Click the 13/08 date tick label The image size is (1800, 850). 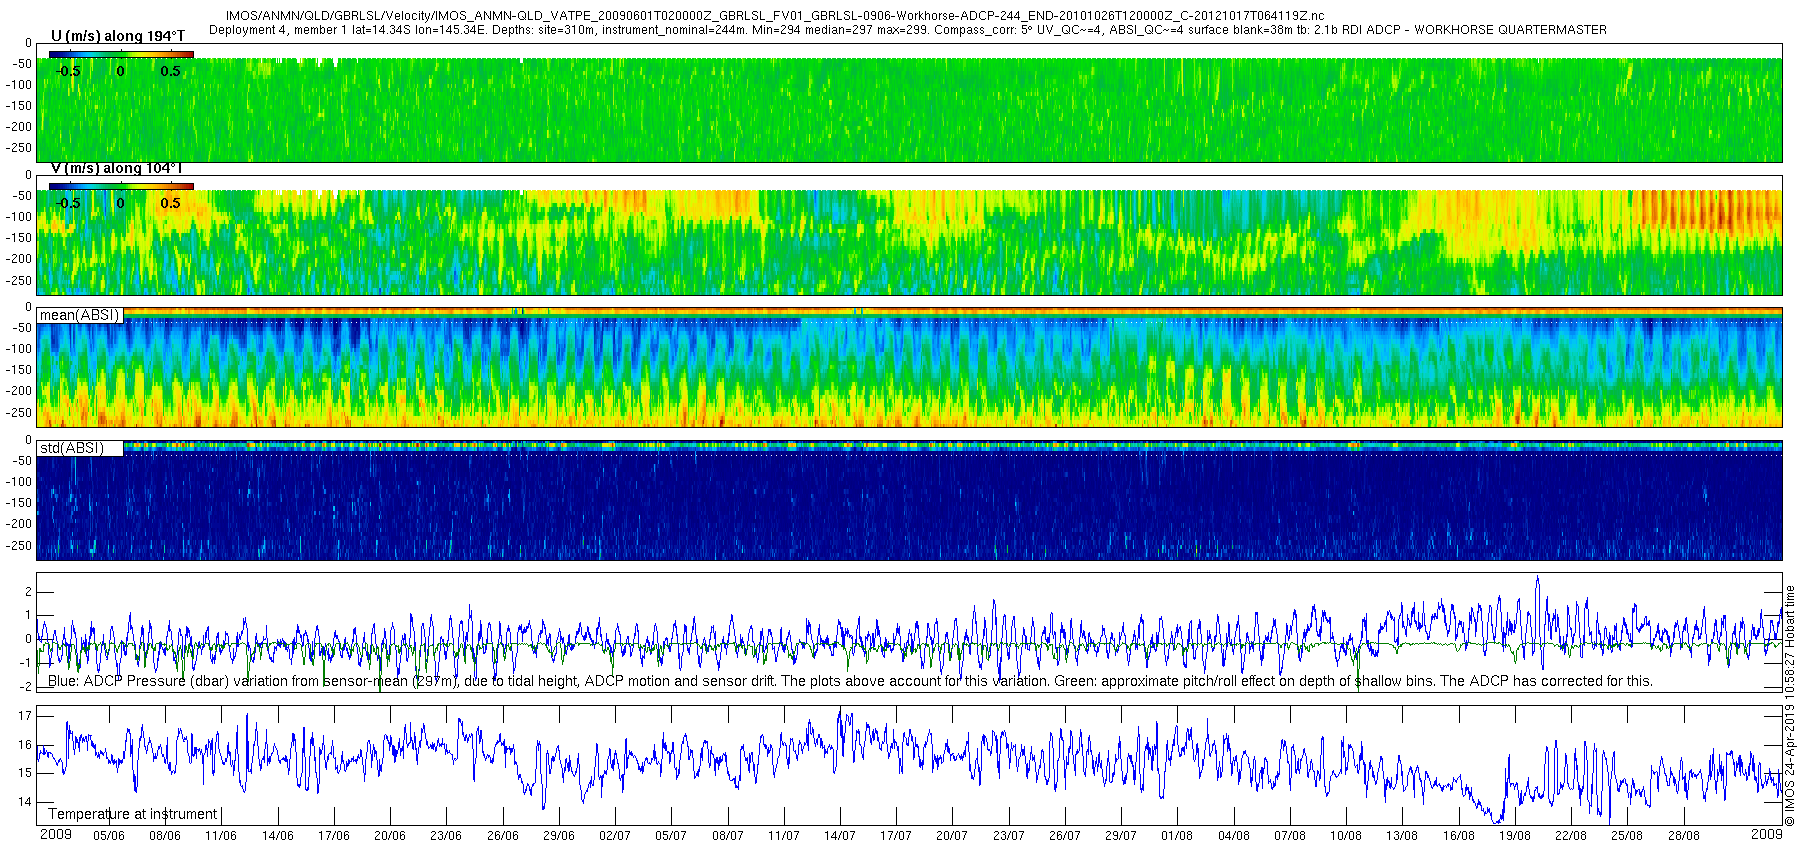(x=1402, y=836)
